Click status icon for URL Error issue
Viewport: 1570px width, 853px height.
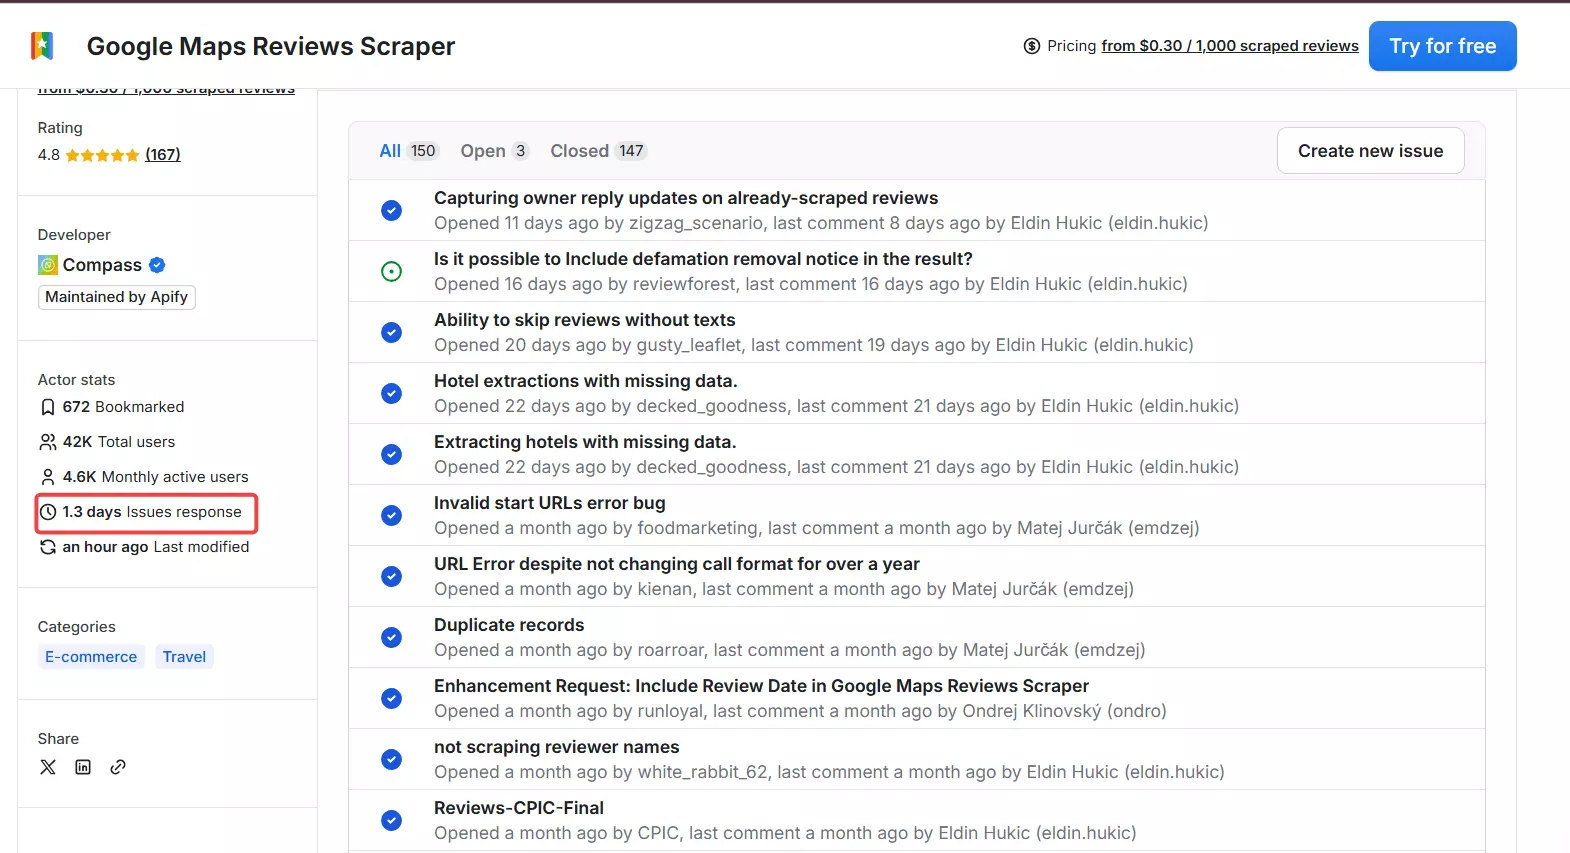pyautogui.click(x=392, y=576)
